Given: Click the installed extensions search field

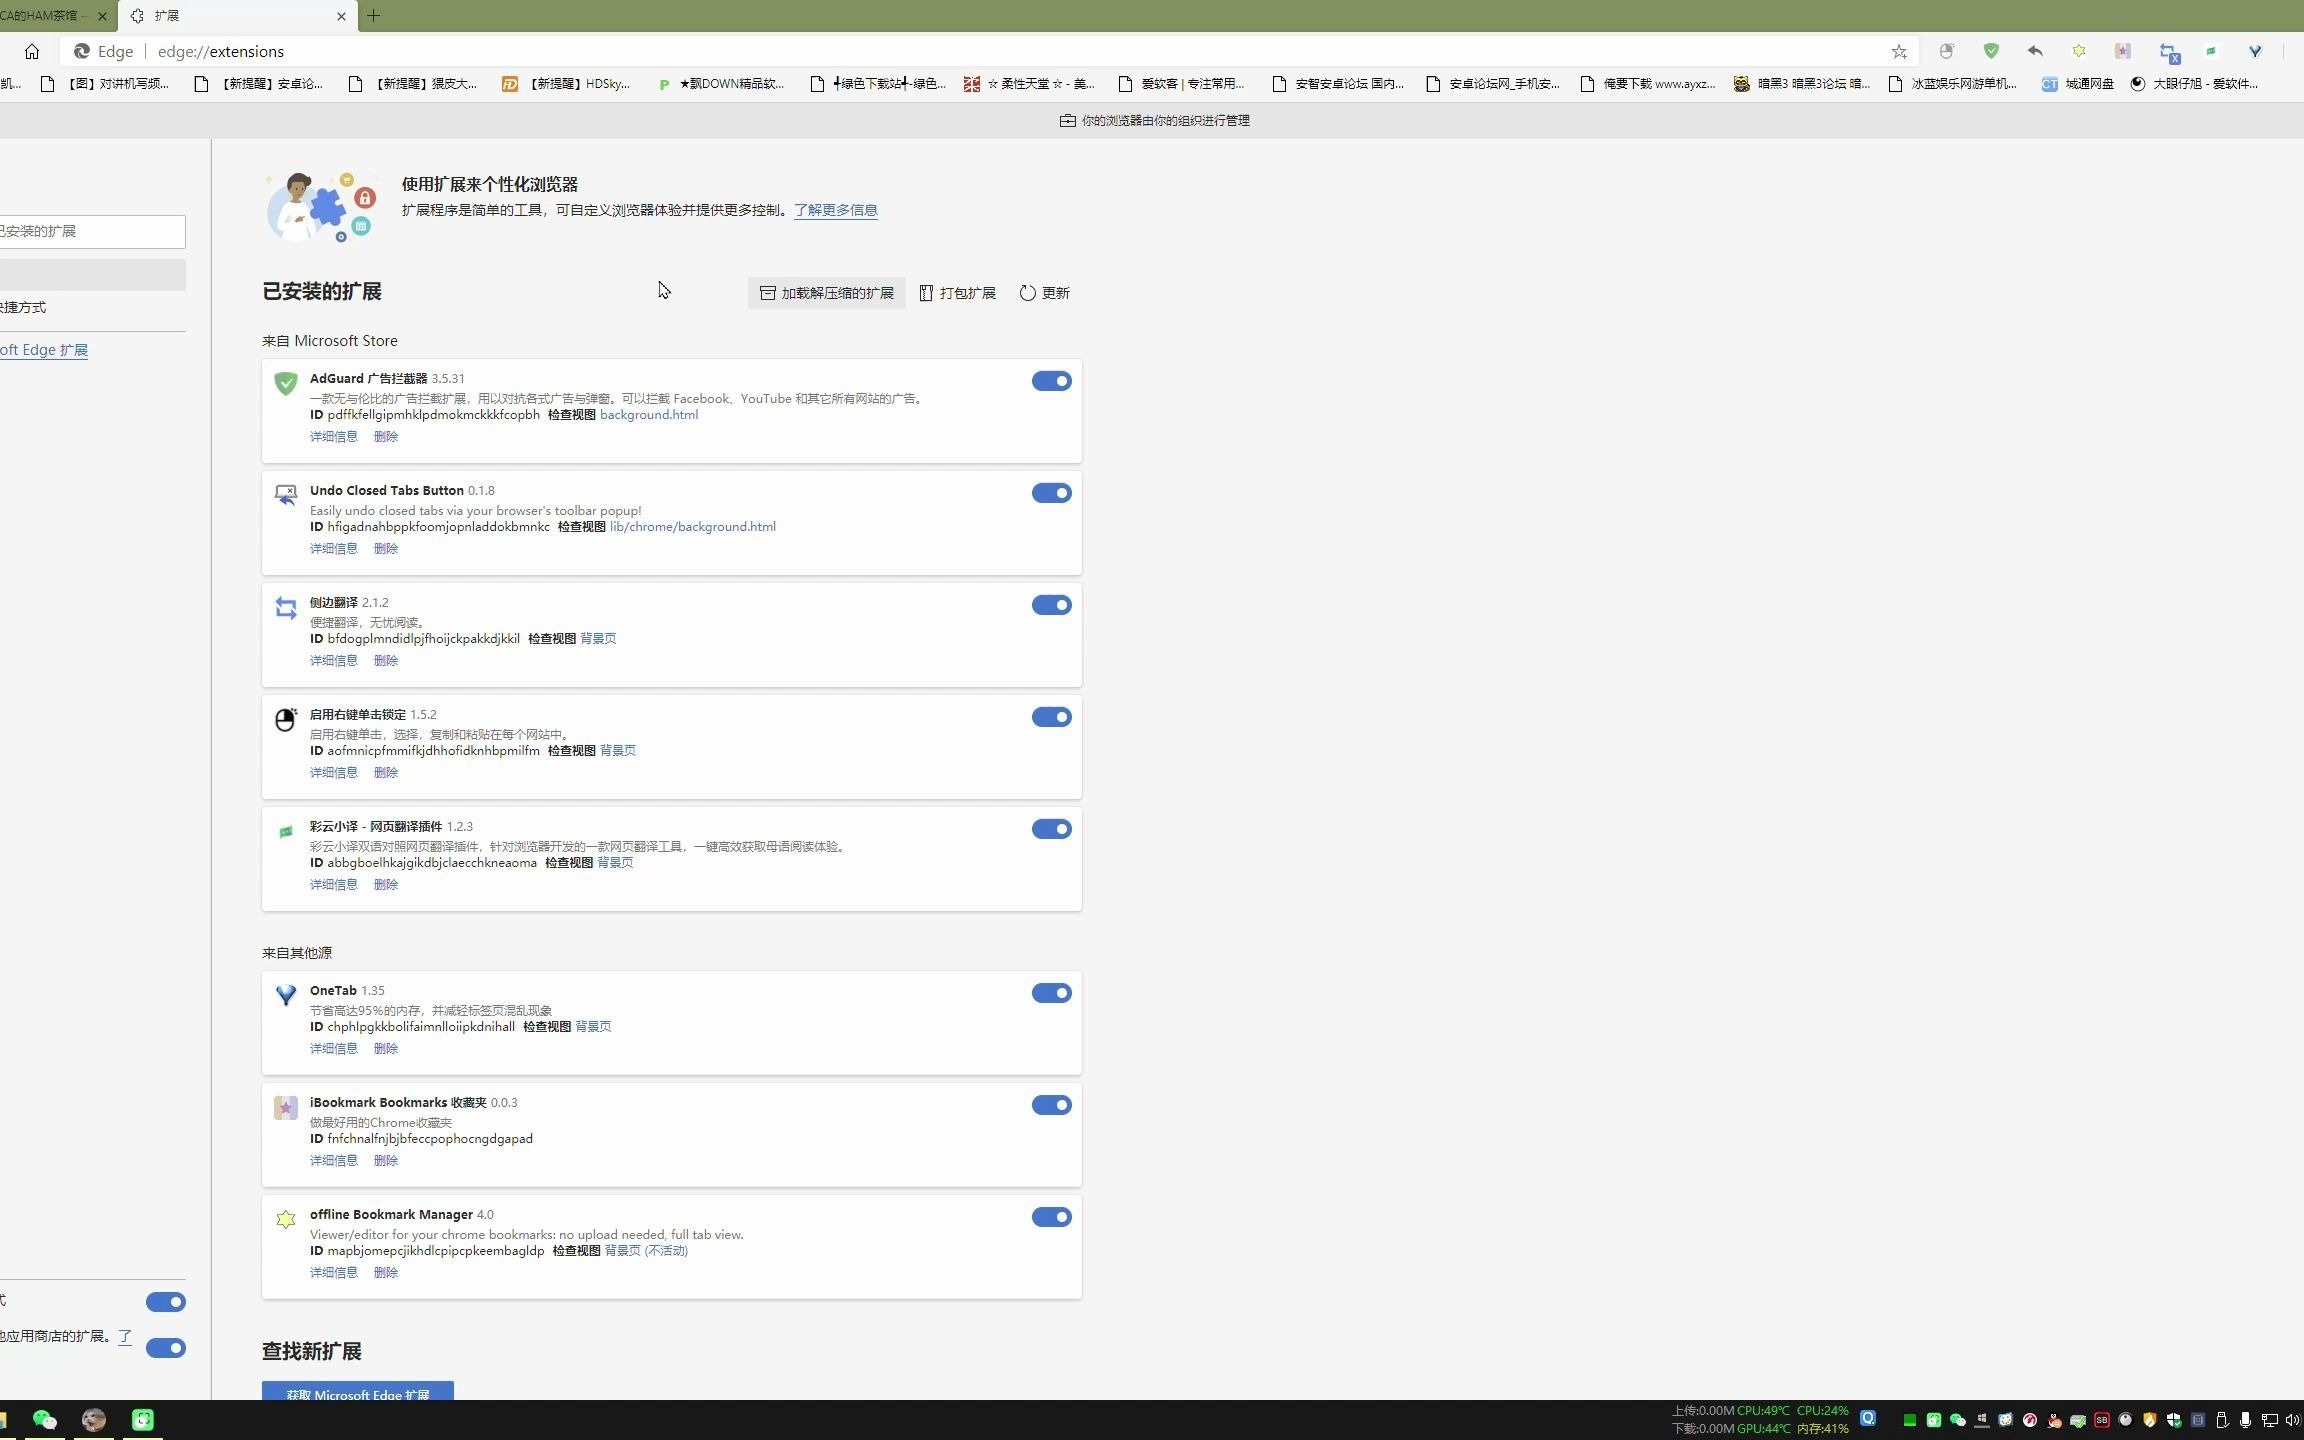Looking at the screenshot, I should [90, 231].
